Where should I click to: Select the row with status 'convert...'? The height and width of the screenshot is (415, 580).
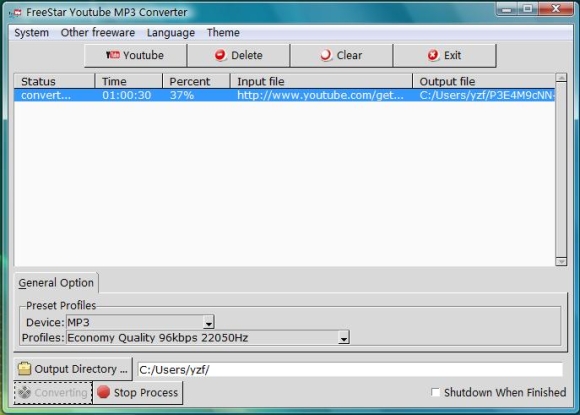coord(284,95)
